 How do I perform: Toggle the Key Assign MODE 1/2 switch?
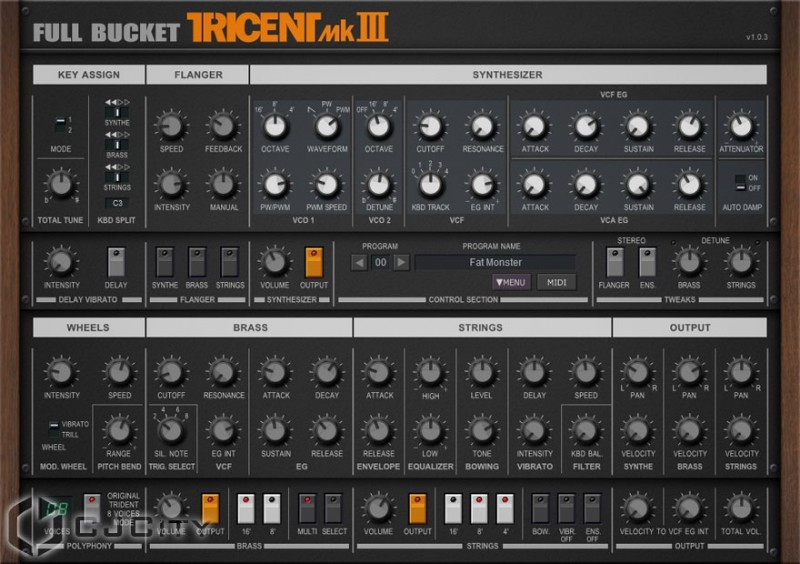point(60,125)
